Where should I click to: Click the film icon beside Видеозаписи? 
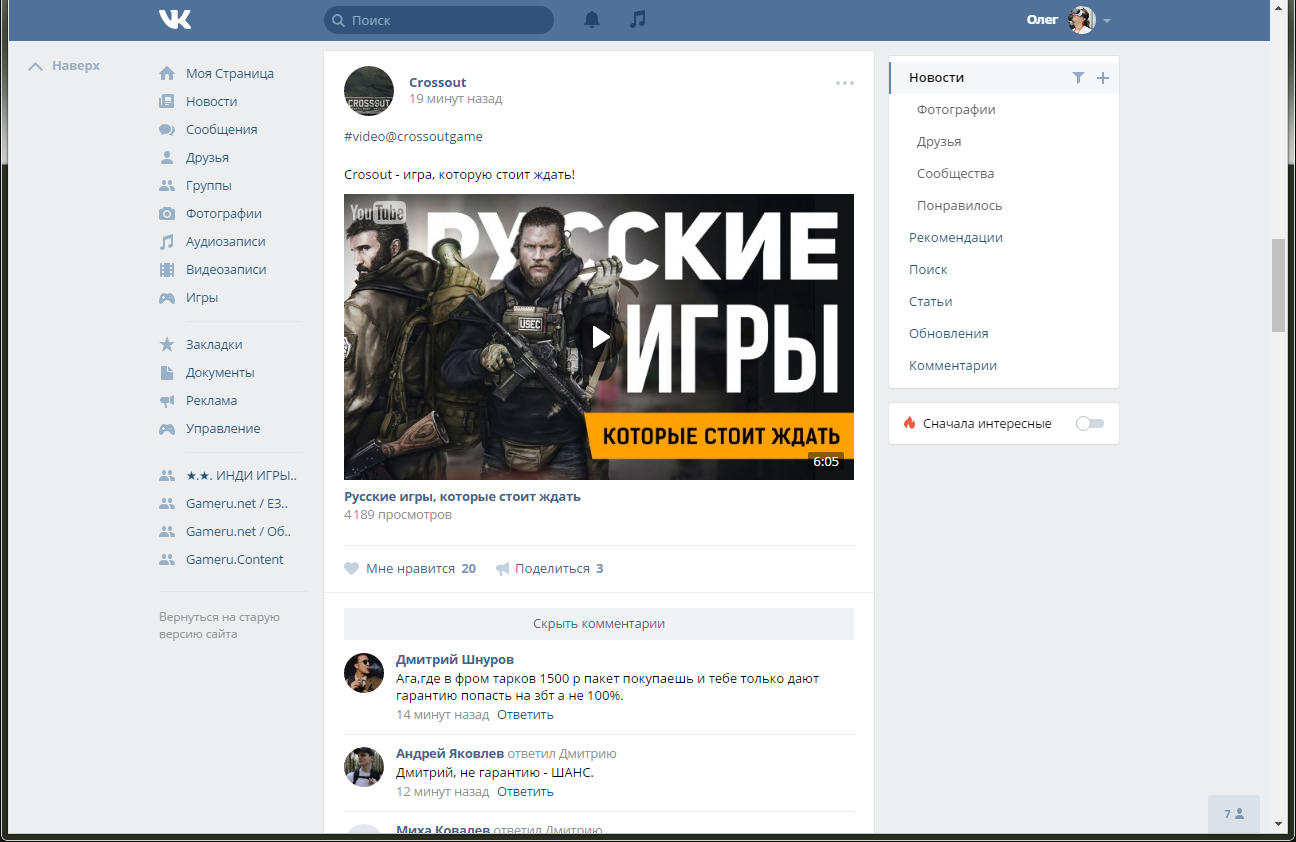pos(167,269)
